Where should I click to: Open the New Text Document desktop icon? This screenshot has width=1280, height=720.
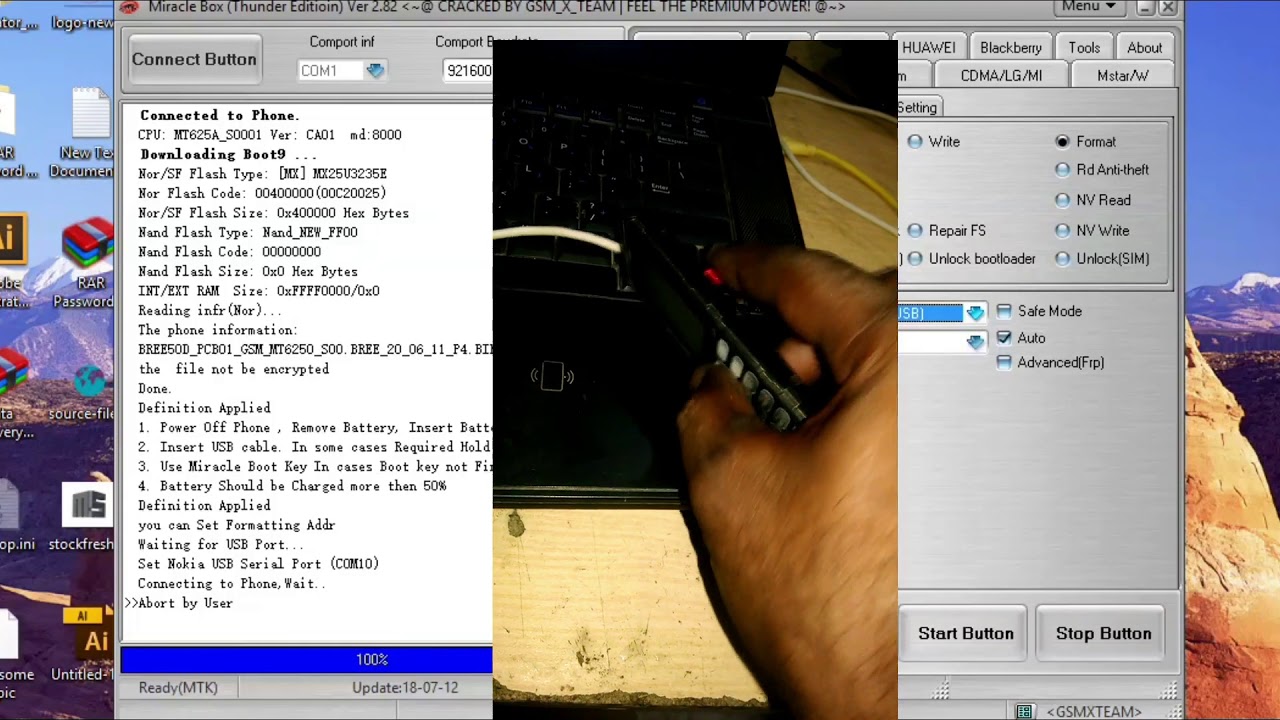click(88, 133)
